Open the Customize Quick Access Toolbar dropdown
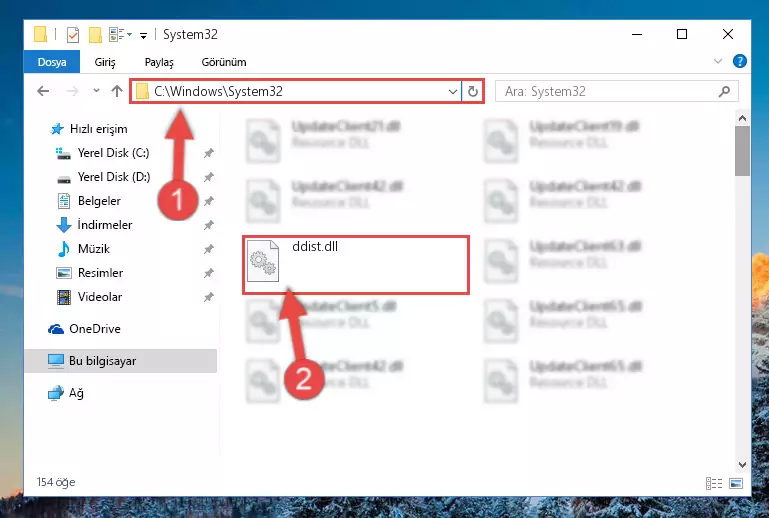 [143, 35]
